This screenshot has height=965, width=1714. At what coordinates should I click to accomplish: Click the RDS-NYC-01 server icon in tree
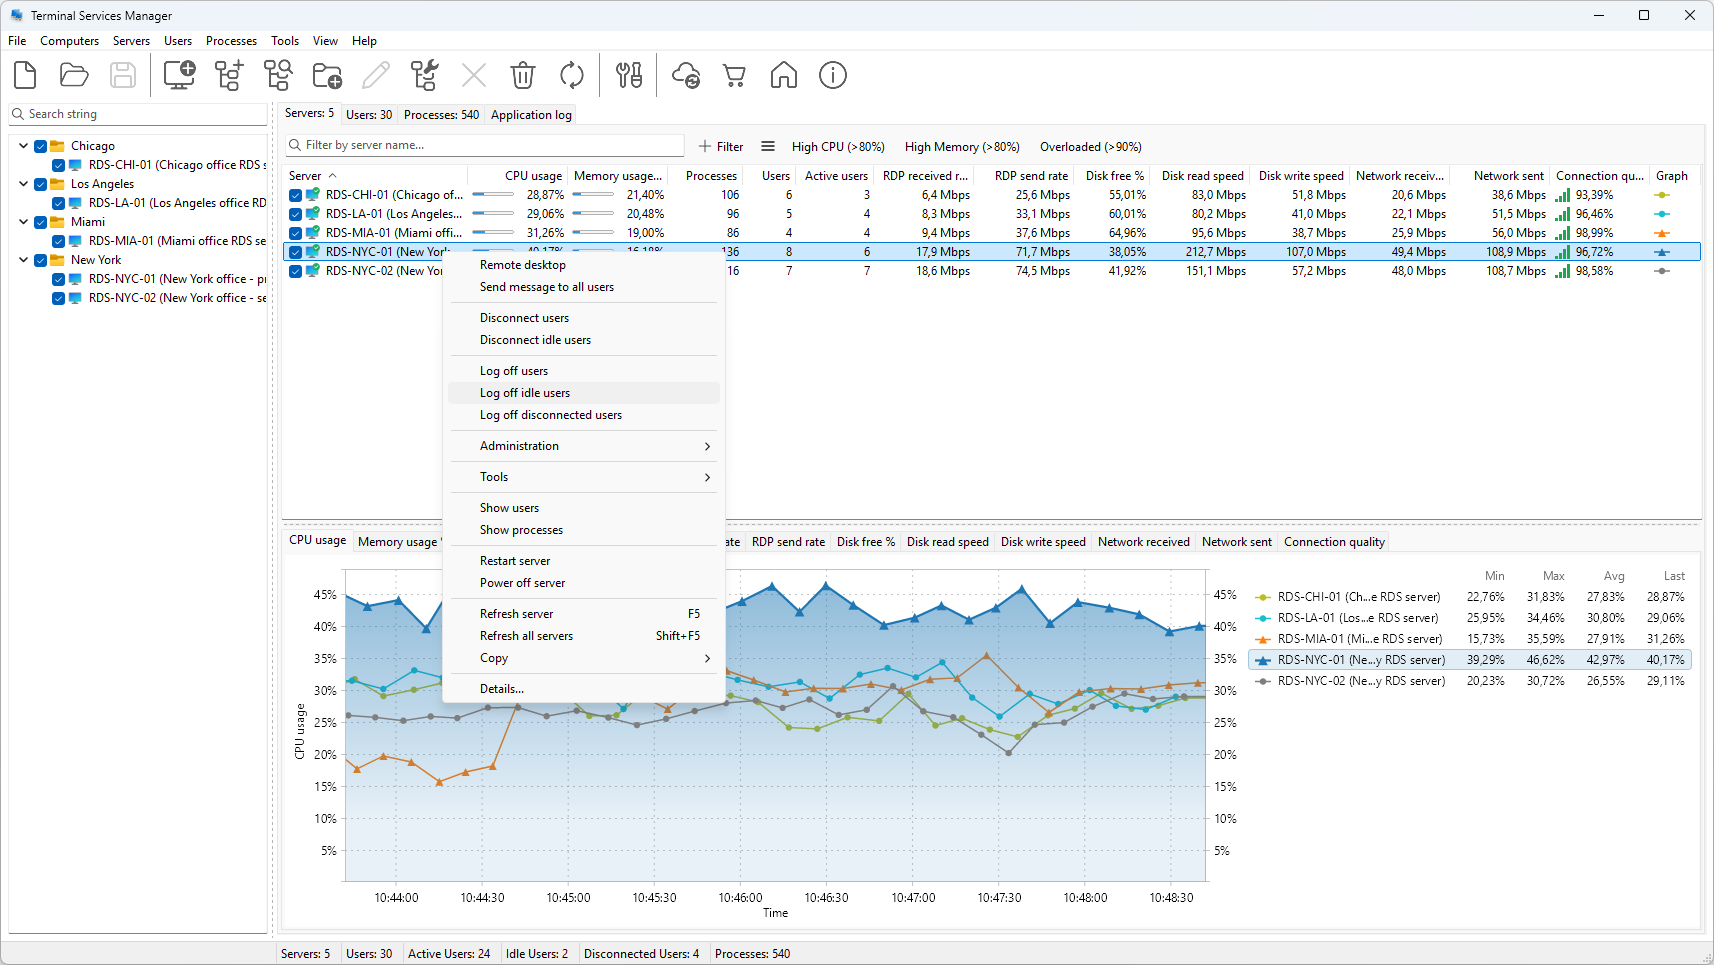(x=75, y=279)
